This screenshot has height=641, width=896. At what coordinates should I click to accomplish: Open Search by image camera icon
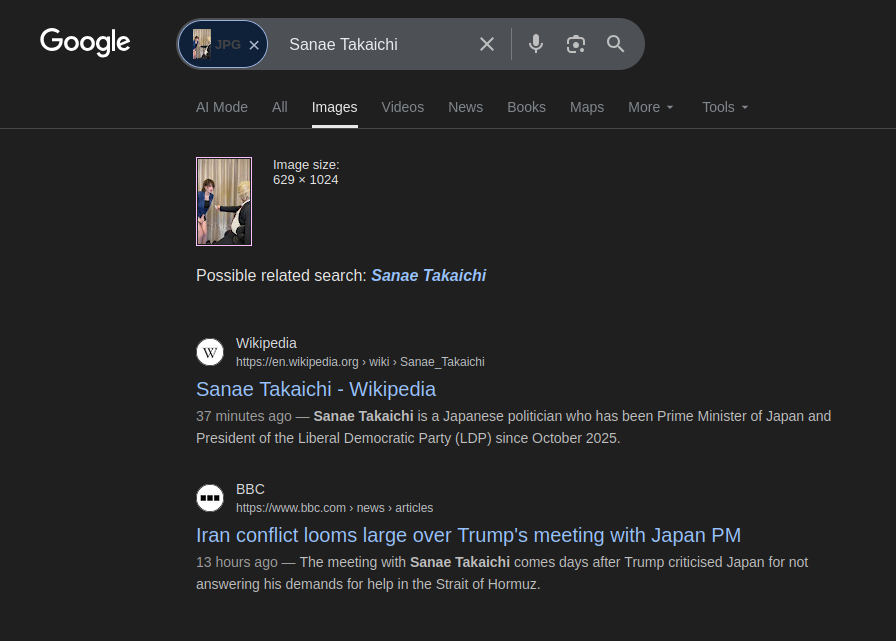pyautogui.click(x=575, y=44)
